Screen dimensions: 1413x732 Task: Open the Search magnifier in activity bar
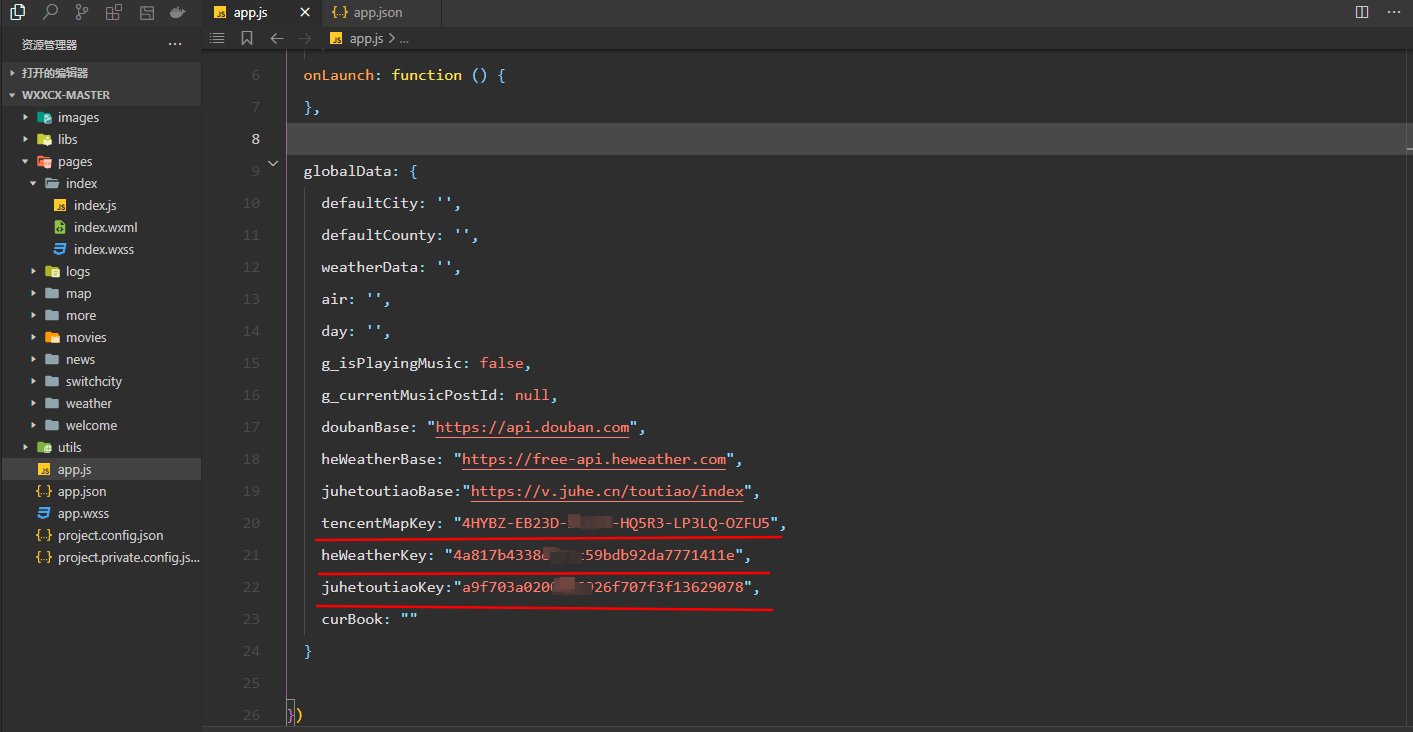(49, 12)
